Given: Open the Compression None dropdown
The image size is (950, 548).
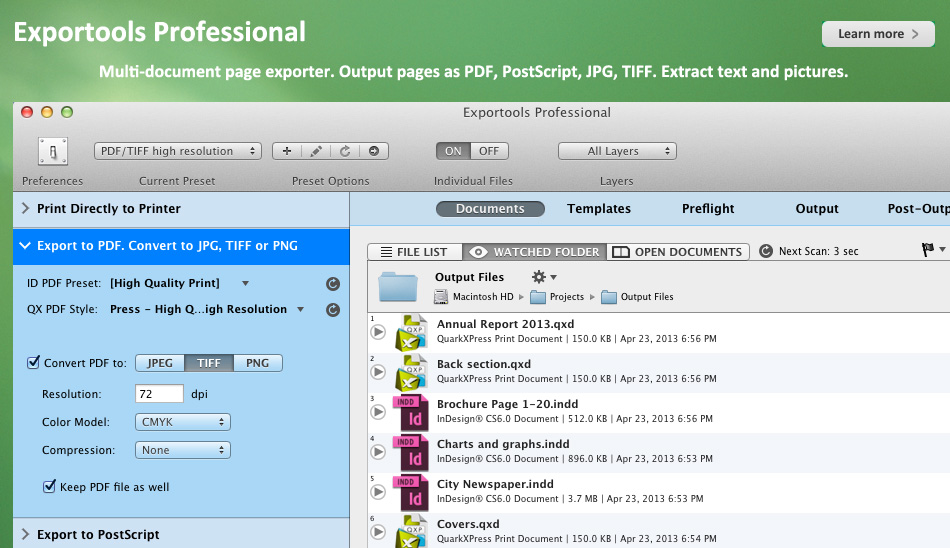Looking at the screenshot, I should point(182,450).
